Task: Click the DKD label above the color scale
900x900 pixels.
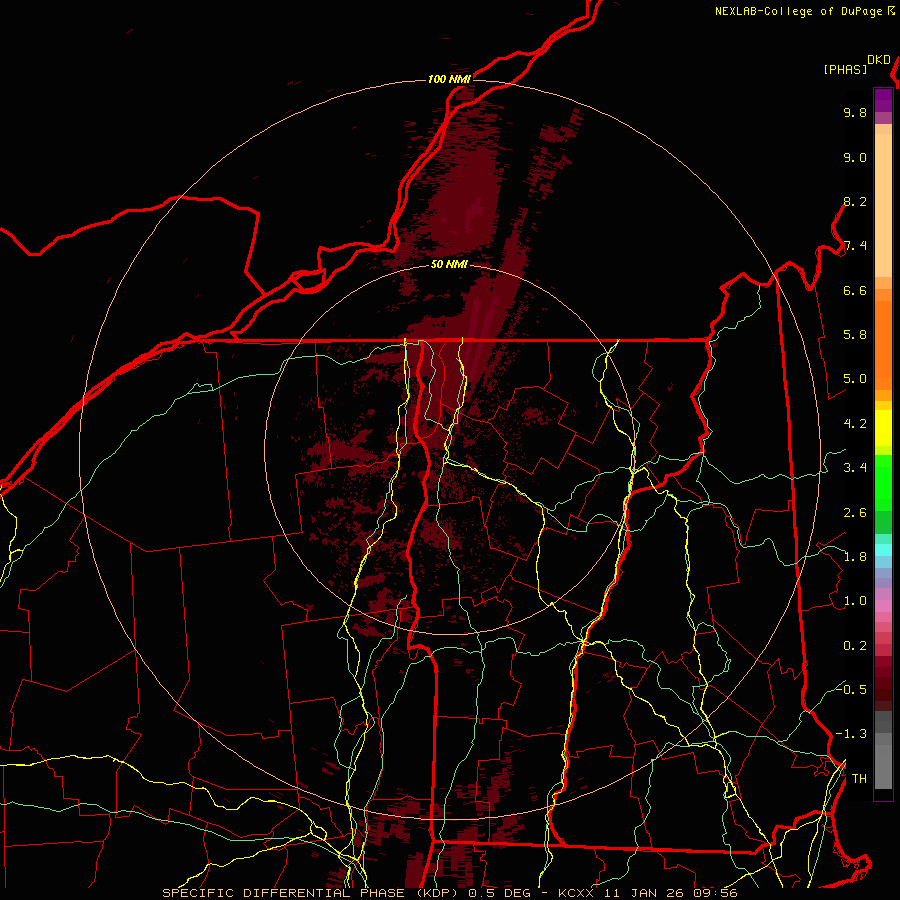Action: (879, 60)
